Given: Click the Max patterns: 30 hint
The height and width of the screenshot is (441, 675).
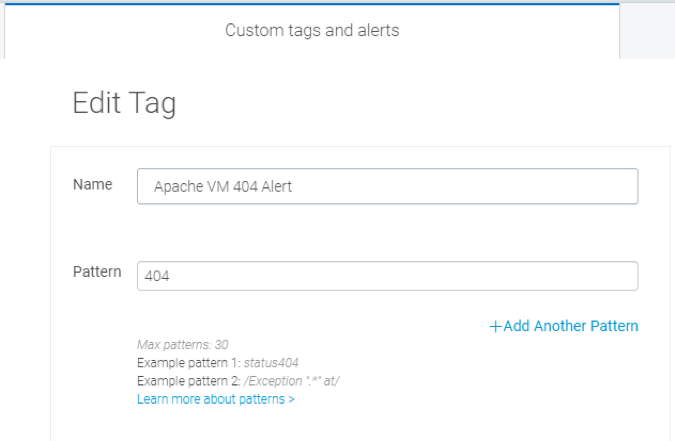Looking at the screenshot, I should click(182, 345).
